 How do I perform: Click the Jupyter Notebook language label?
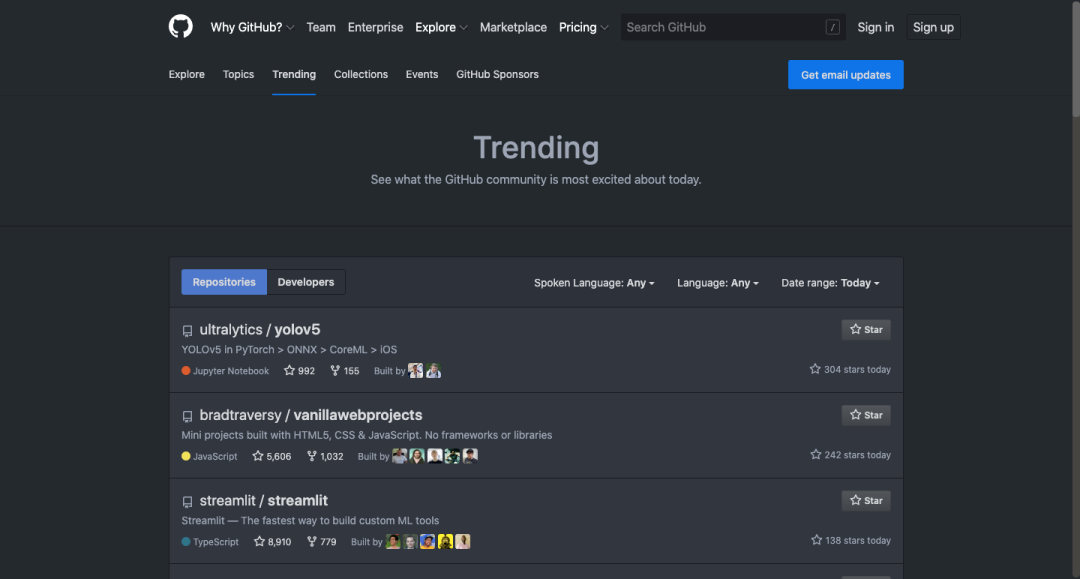click(x=231, y=371)
